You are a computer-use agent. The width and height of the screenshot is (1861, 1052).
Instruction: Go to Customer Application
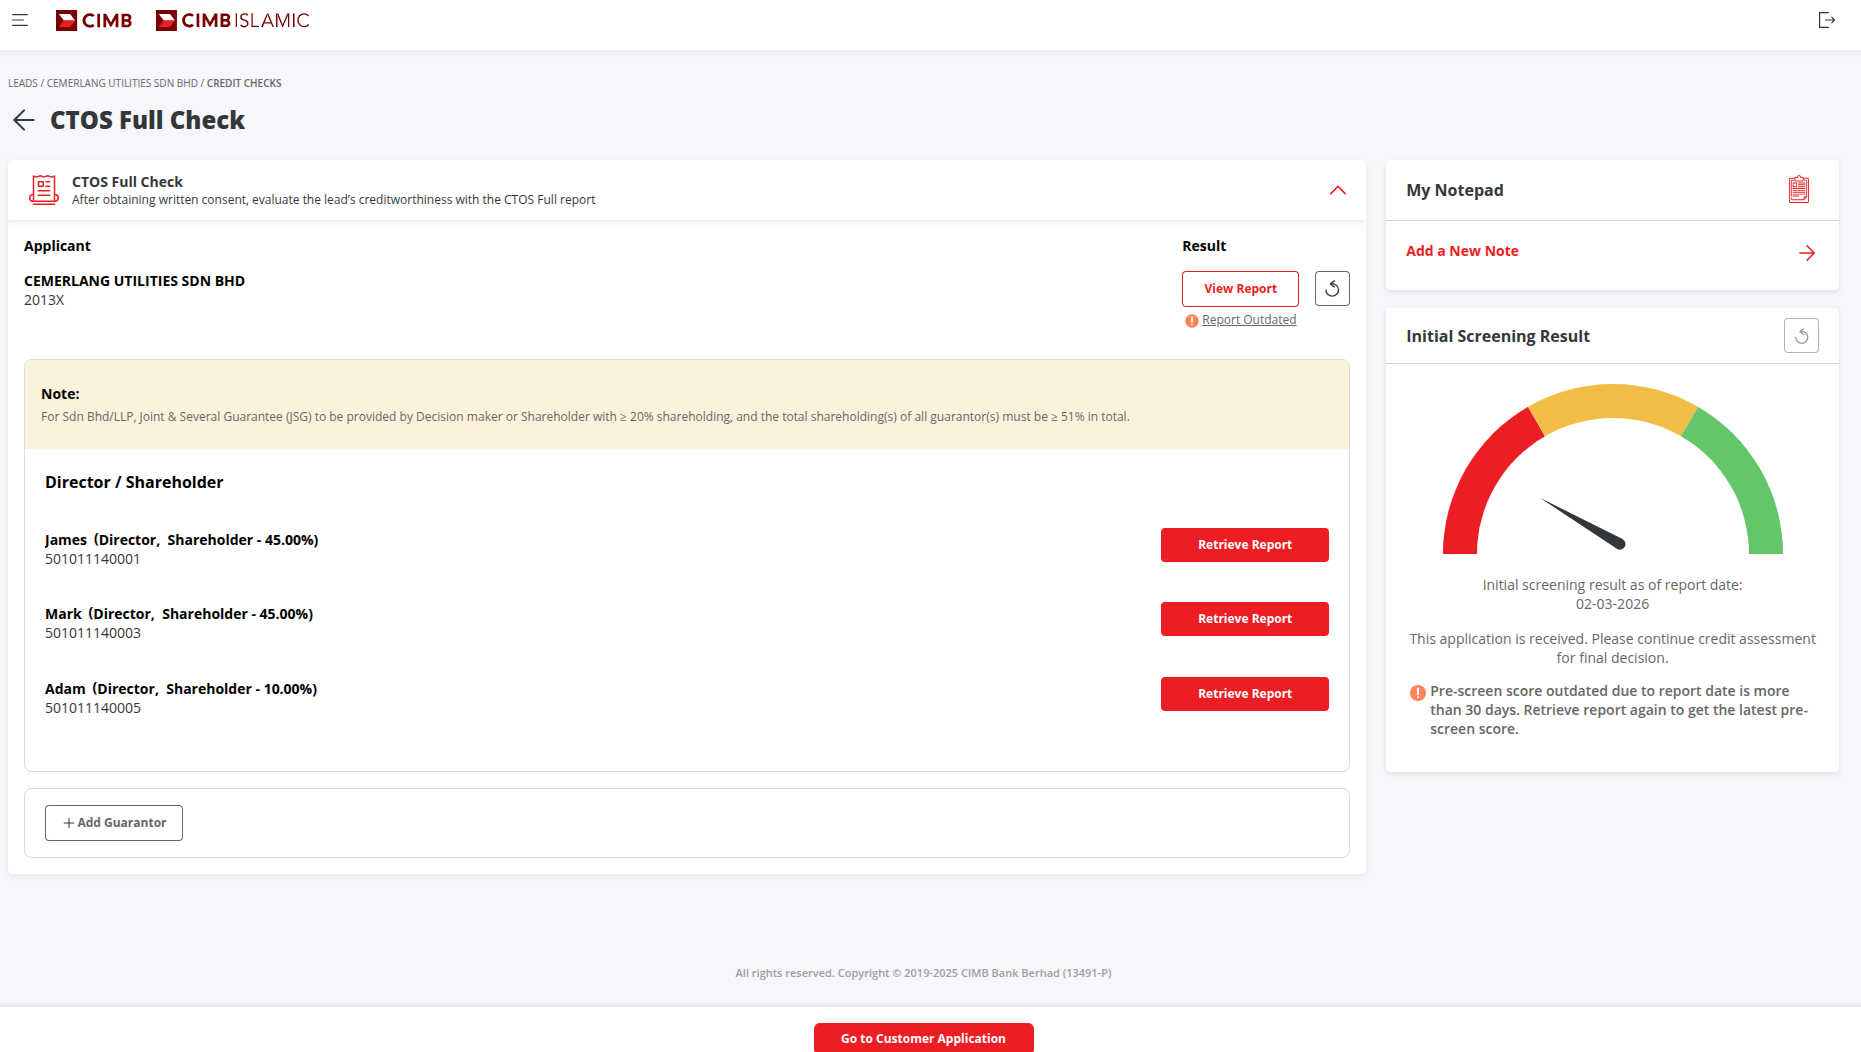[923, 1038]
